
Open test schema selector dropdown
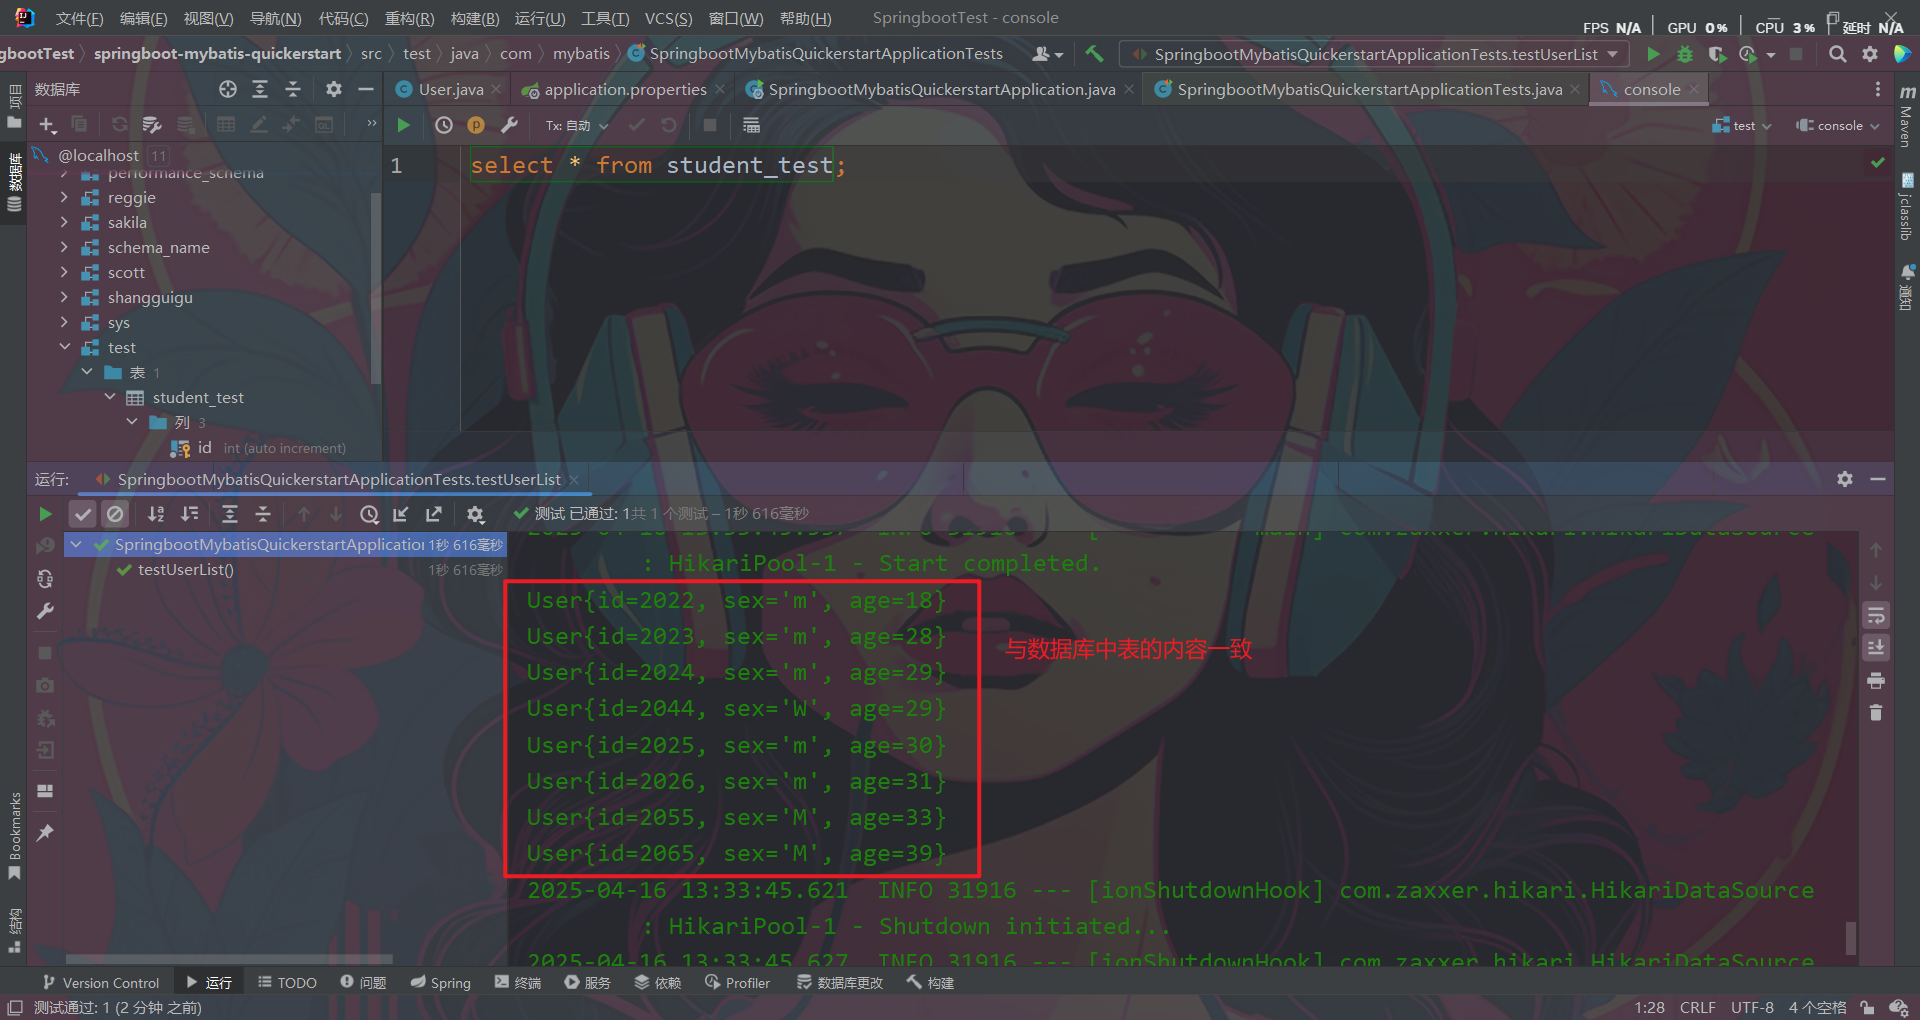pos(1742,125)
